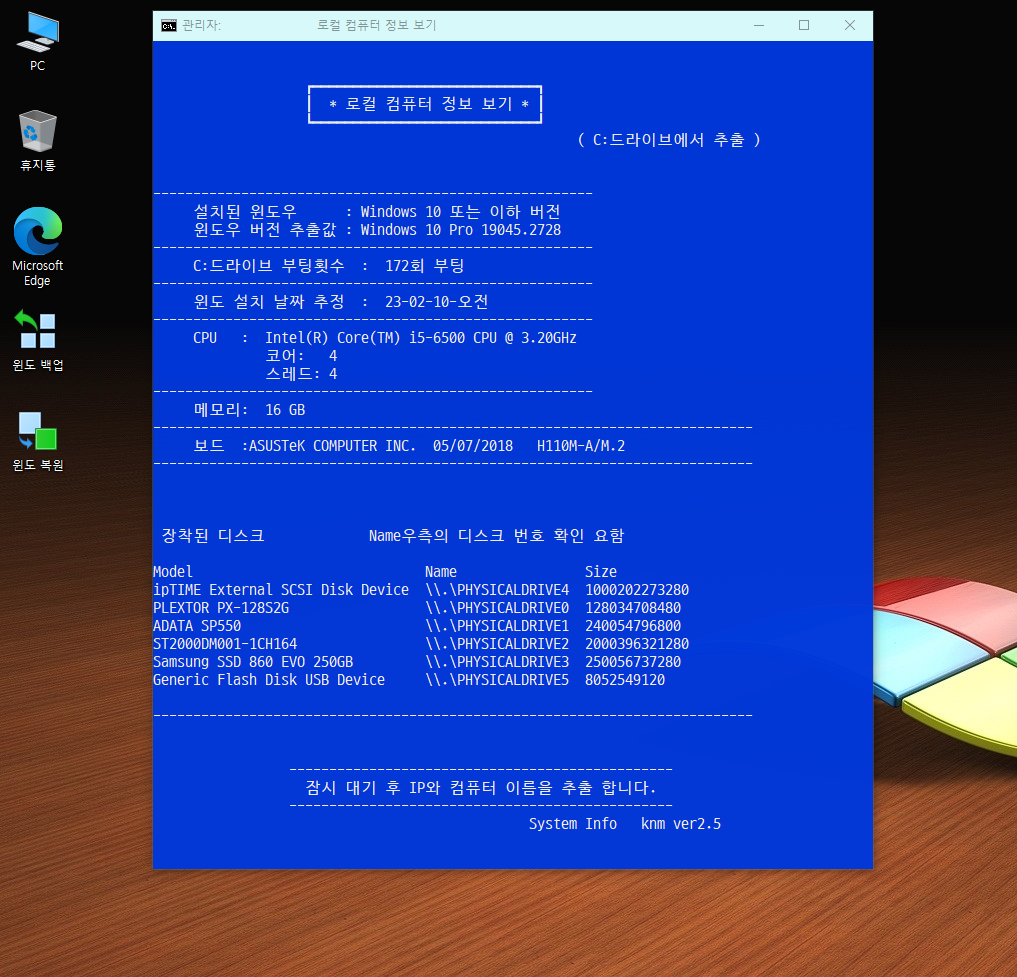Open the 윈도 백업 desktop shortcut

point(38,340)
